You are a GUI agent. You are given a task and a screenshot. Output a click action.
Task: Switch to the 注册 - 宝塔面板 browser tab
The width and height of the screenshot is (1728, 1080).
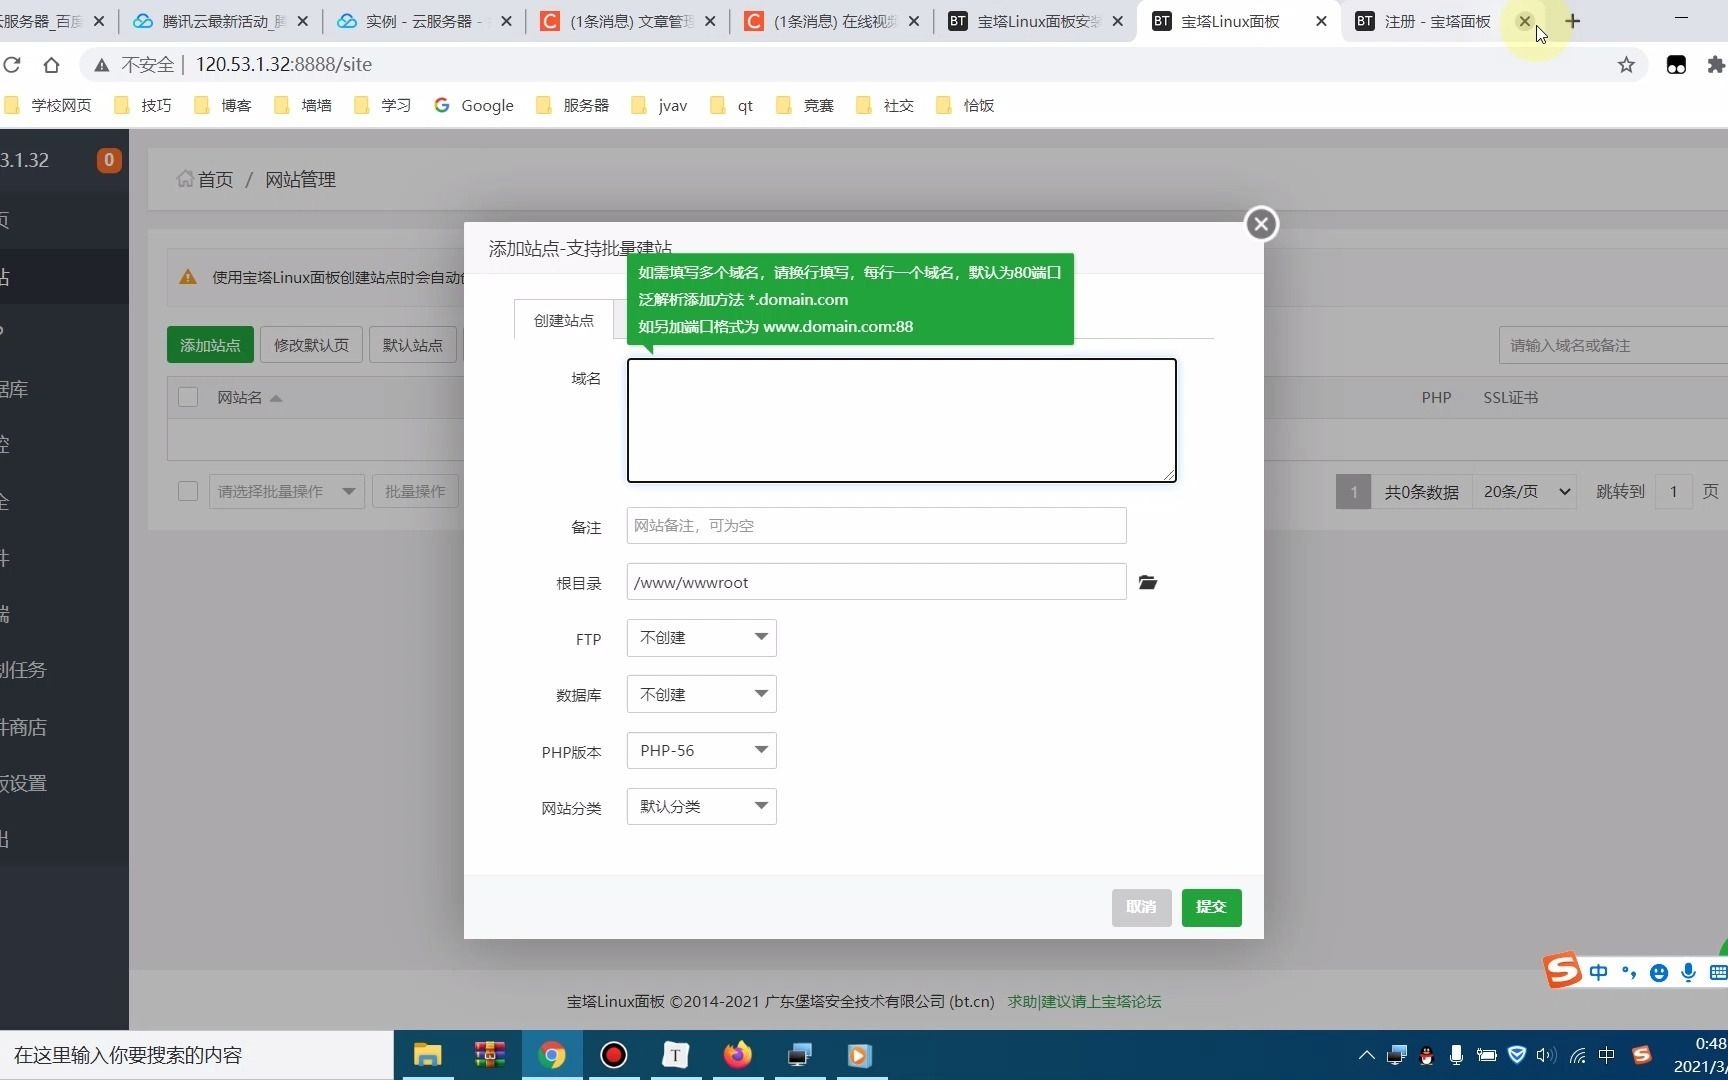1430,21
